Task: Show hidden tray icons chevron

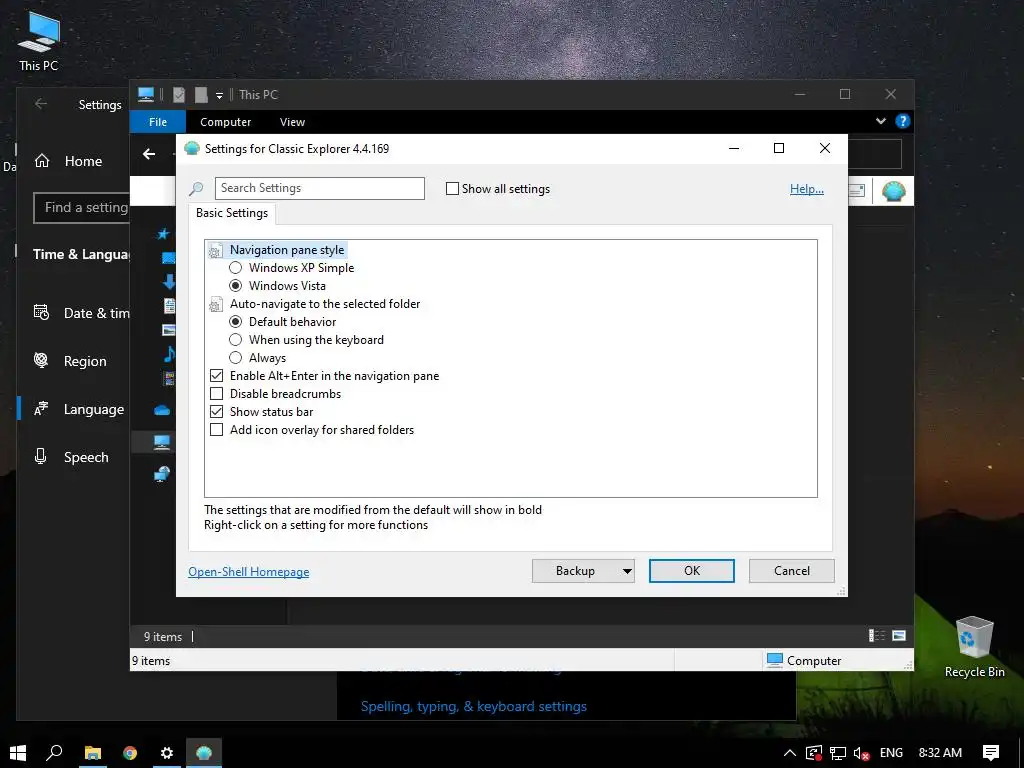Action: pyautogui.click(x=790, y=753)
